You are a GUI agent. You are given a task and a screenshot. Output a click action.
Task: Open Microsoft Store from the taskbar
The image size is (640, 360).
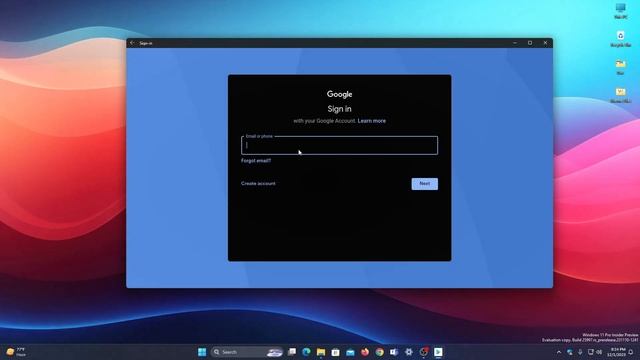(336, 352)
